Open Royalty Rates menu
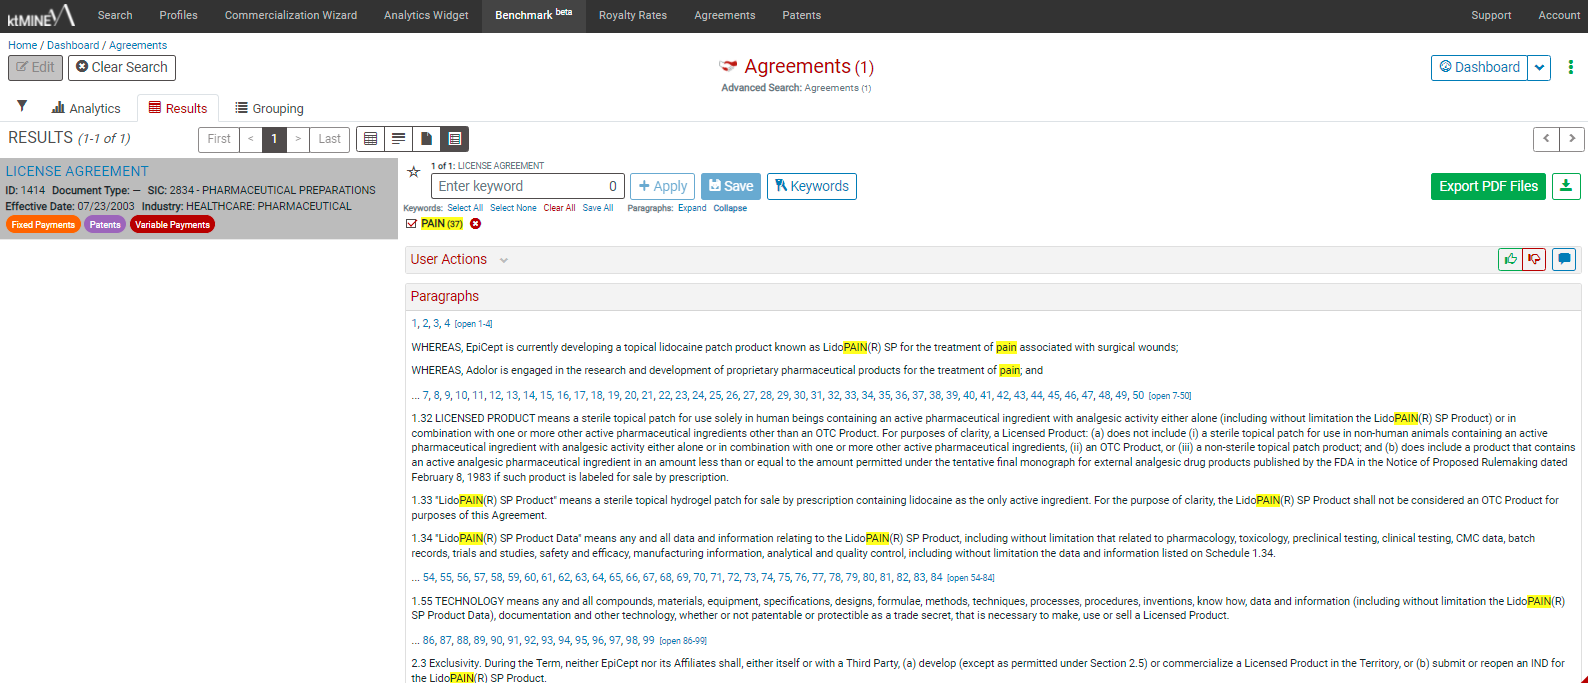The image size is (1588, 683). pos(633,15)
